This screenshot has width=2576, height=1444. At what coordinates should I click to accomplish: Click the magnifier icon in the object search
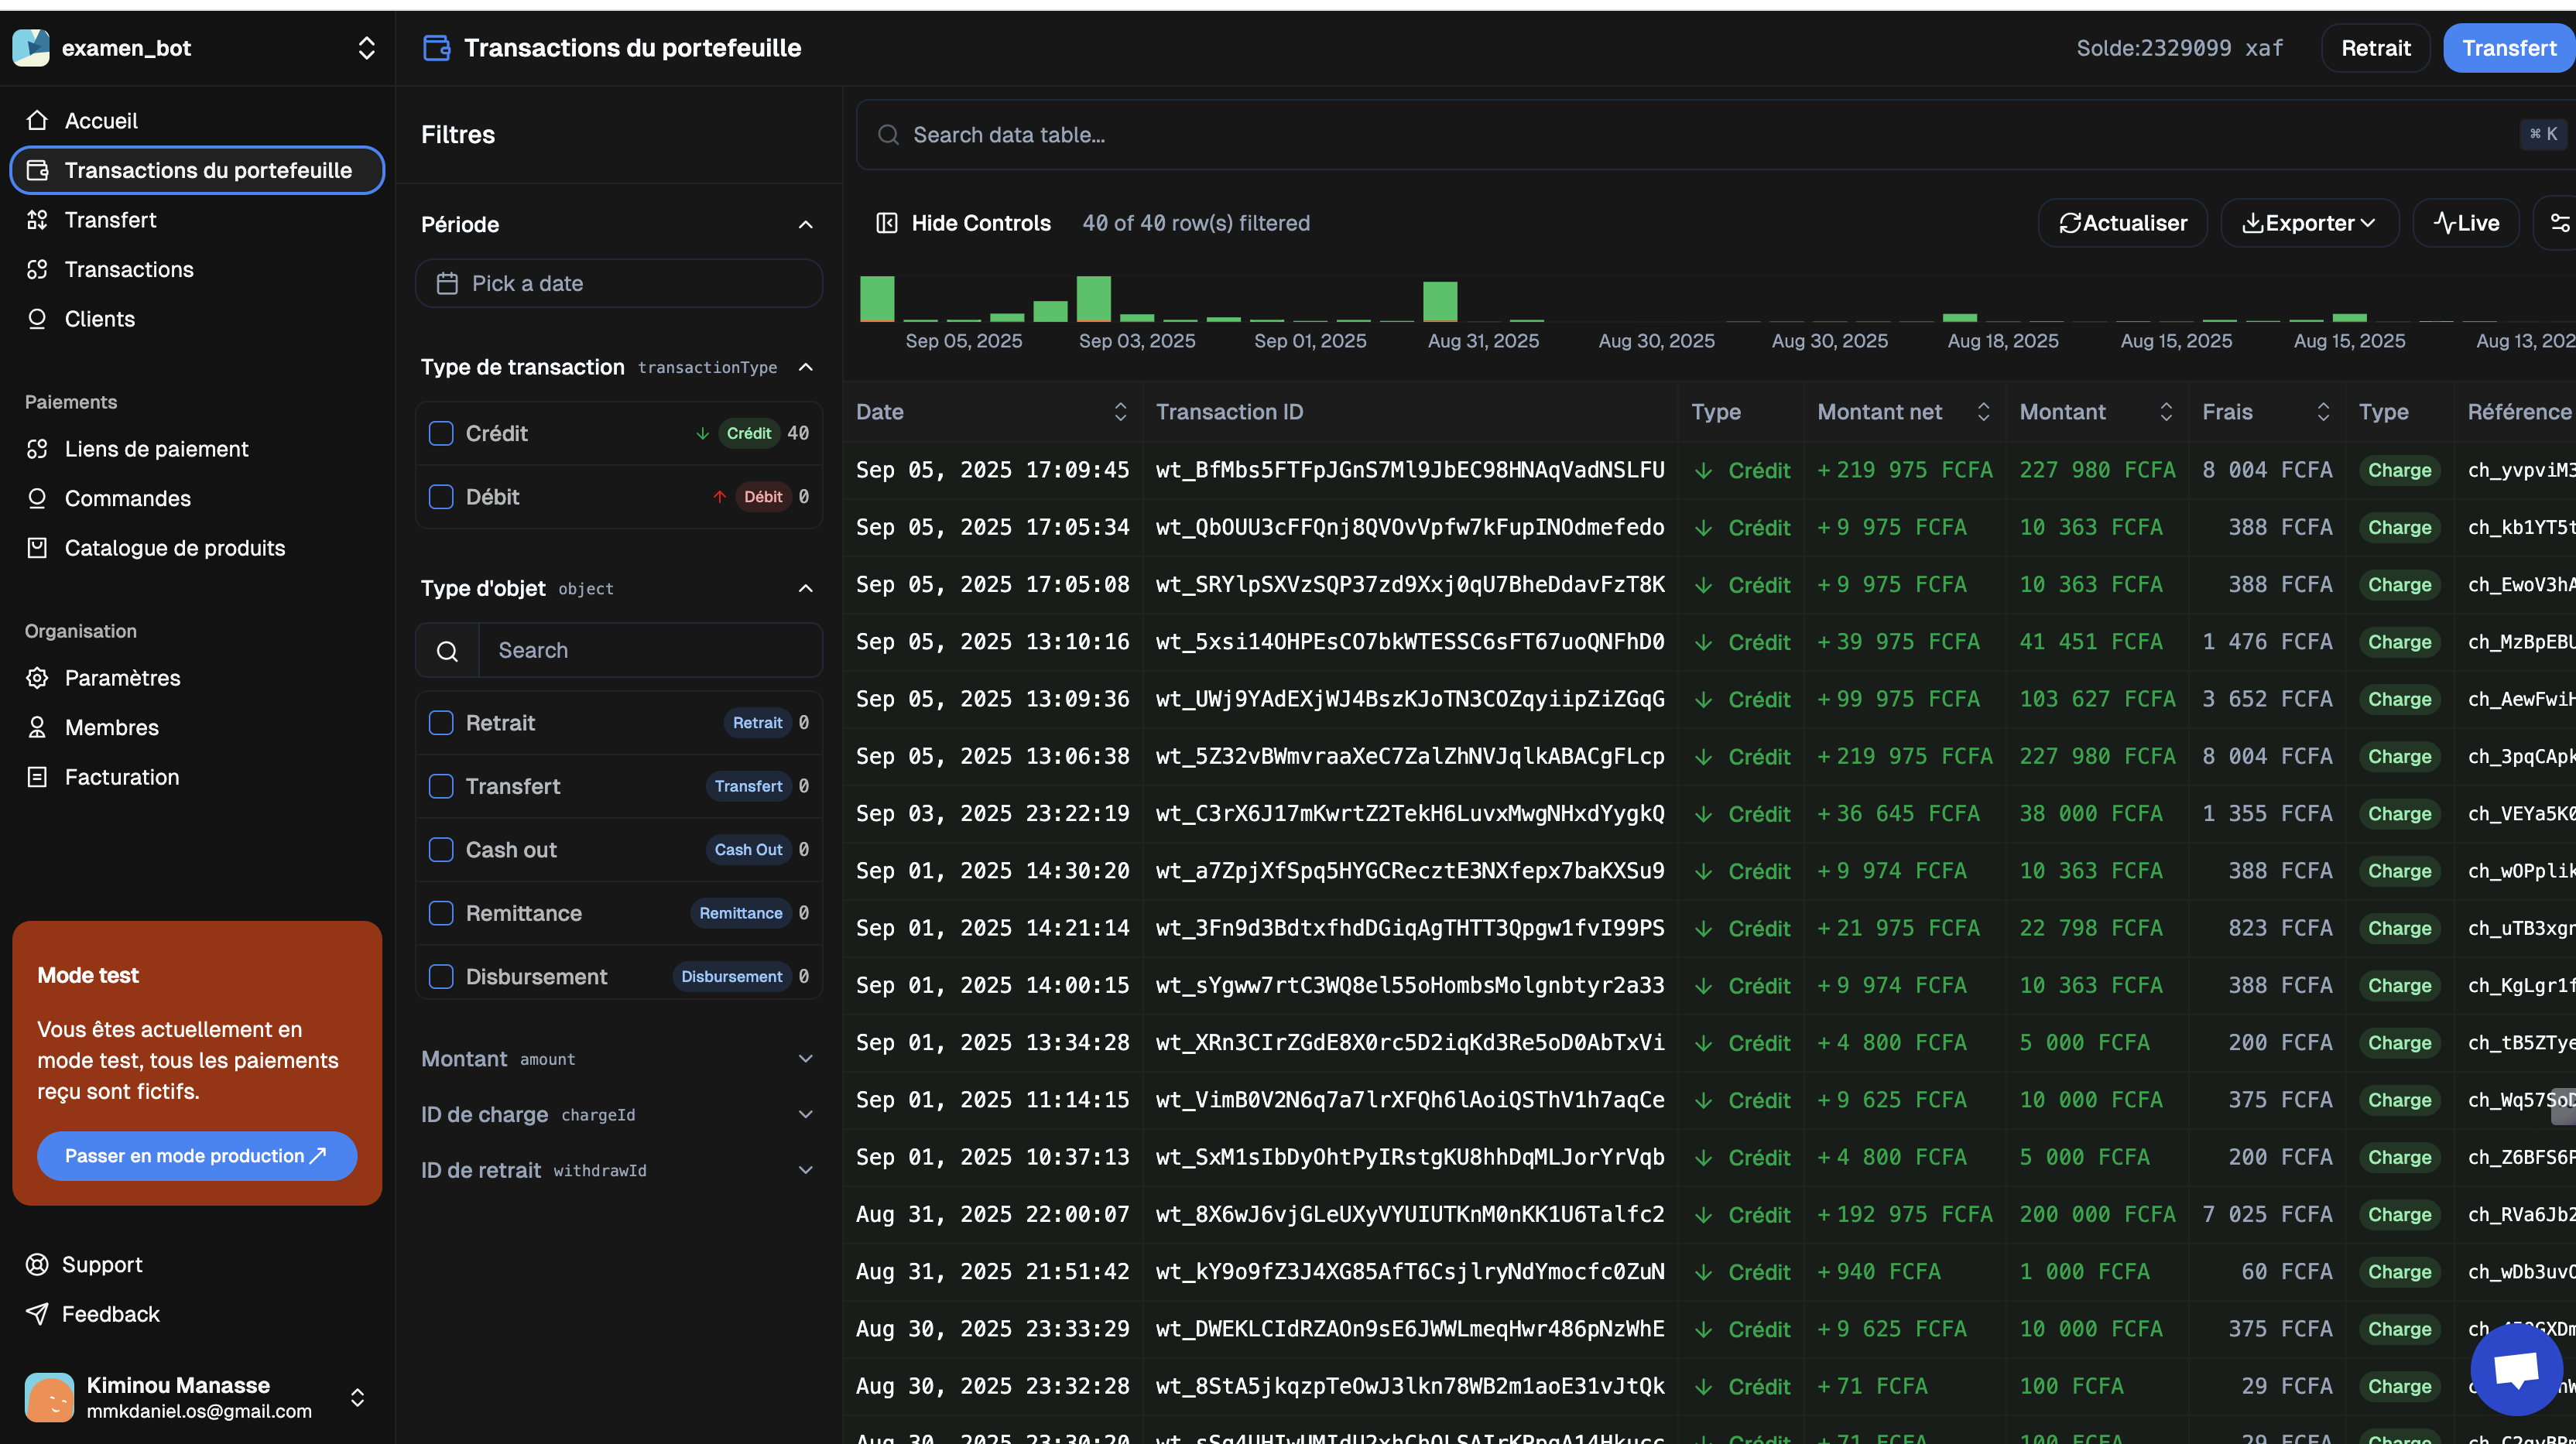pyautogui.click(x=447, y=651)
